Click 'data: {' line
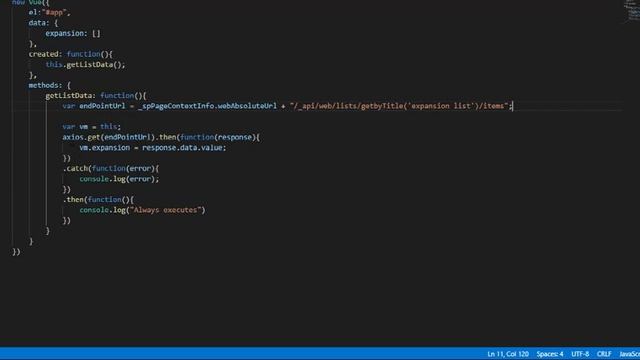 tap(43, 23)
